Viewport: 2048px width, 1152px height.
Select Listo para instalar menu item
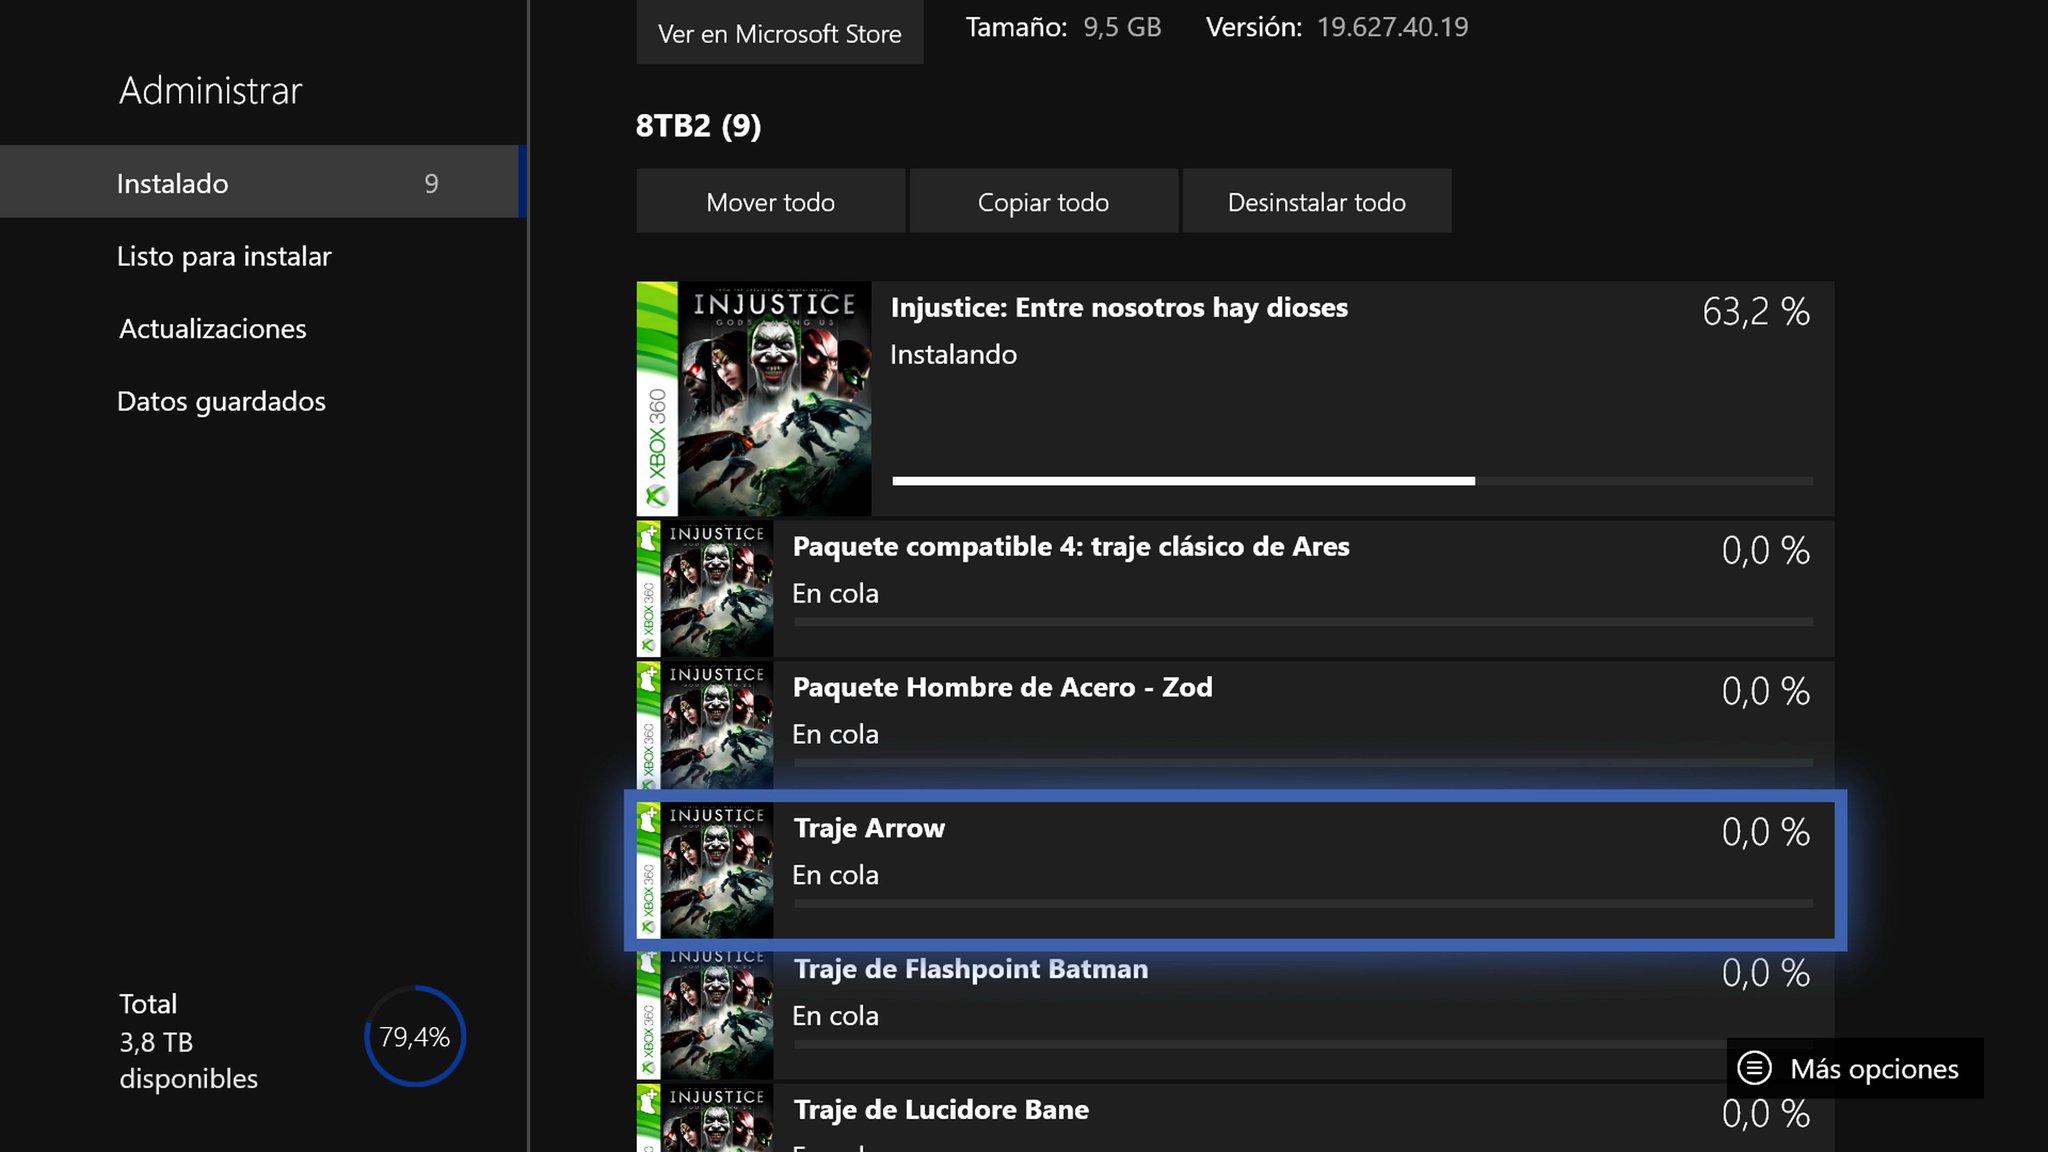coord(224,256)
